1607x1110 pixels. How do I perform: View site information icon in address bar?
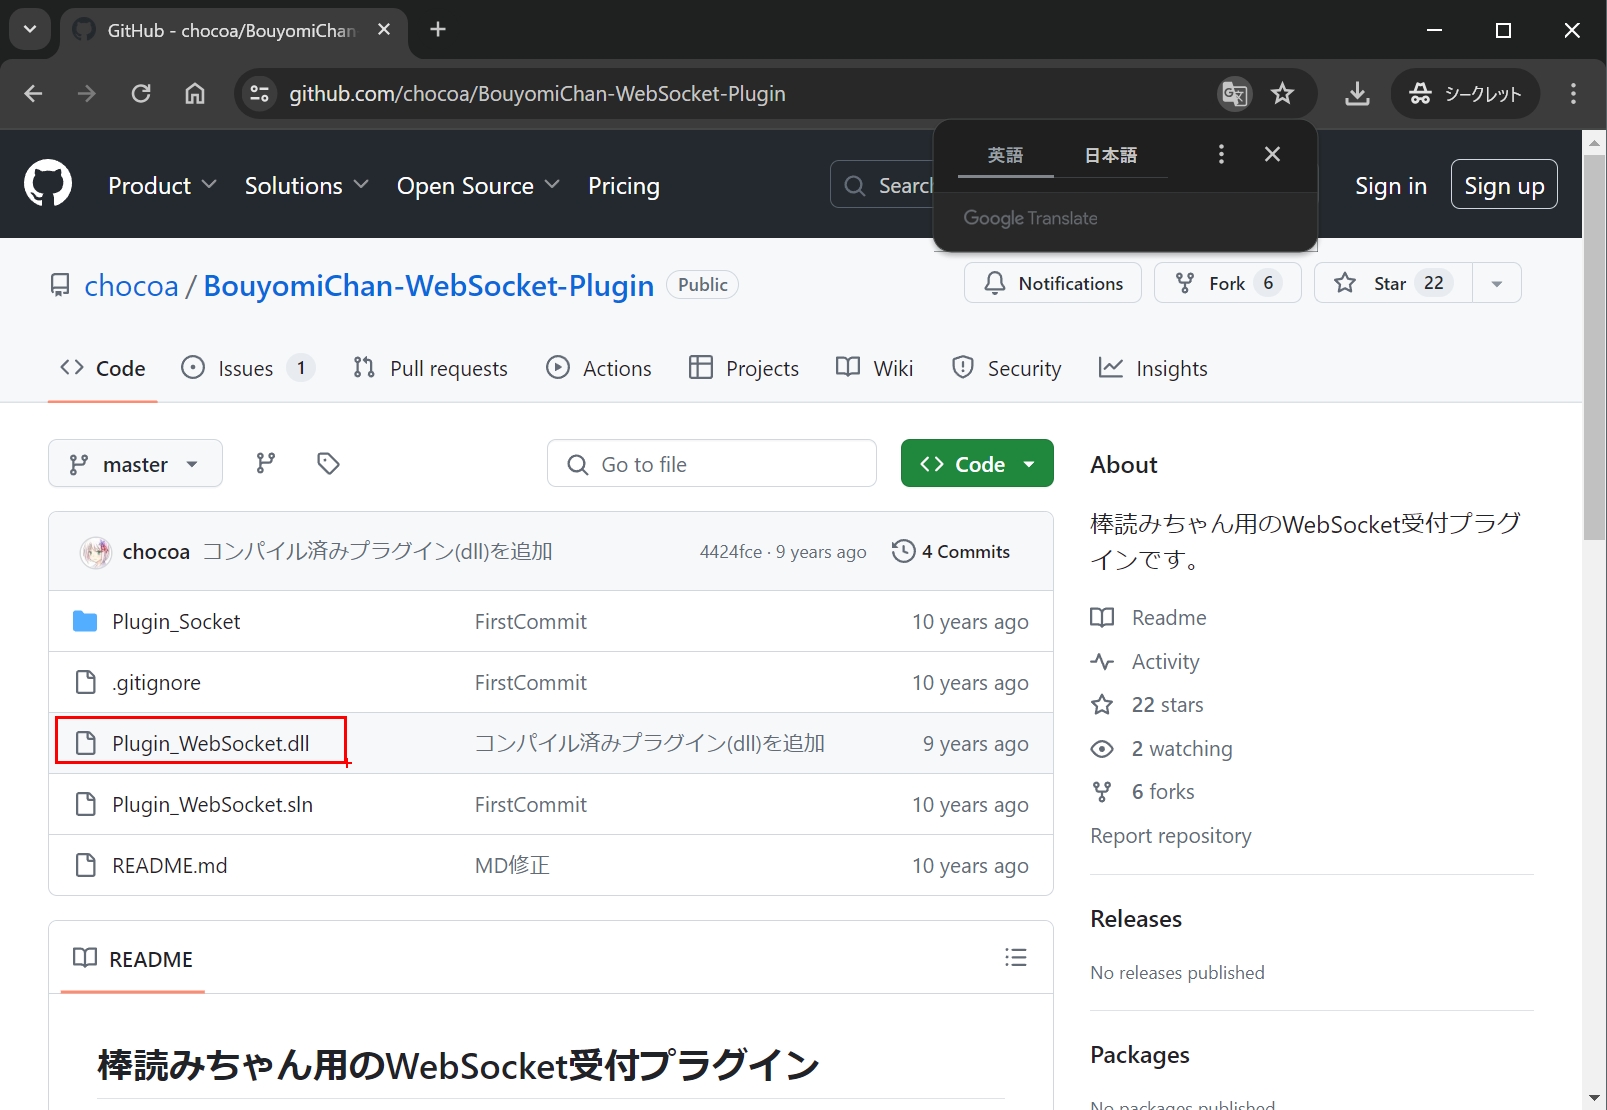click(259, 94)
